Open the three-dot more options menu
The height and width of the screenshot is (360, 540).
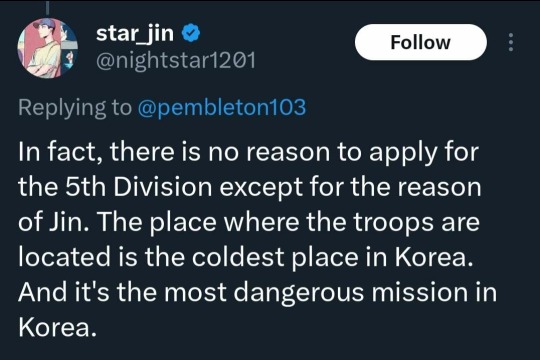click(511, 42)
